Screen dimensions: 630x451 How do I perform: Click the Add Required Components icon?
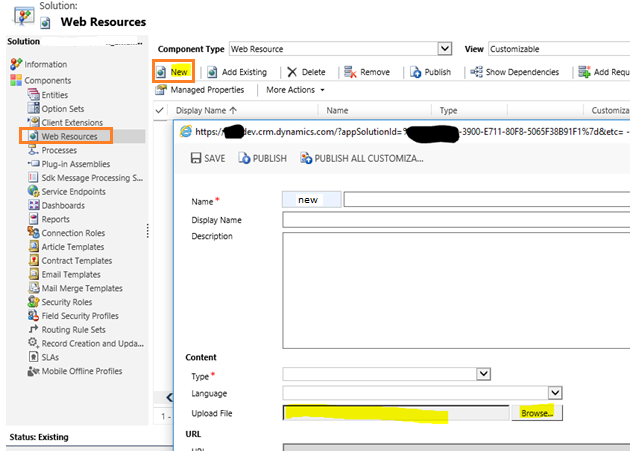pos(584,72)
